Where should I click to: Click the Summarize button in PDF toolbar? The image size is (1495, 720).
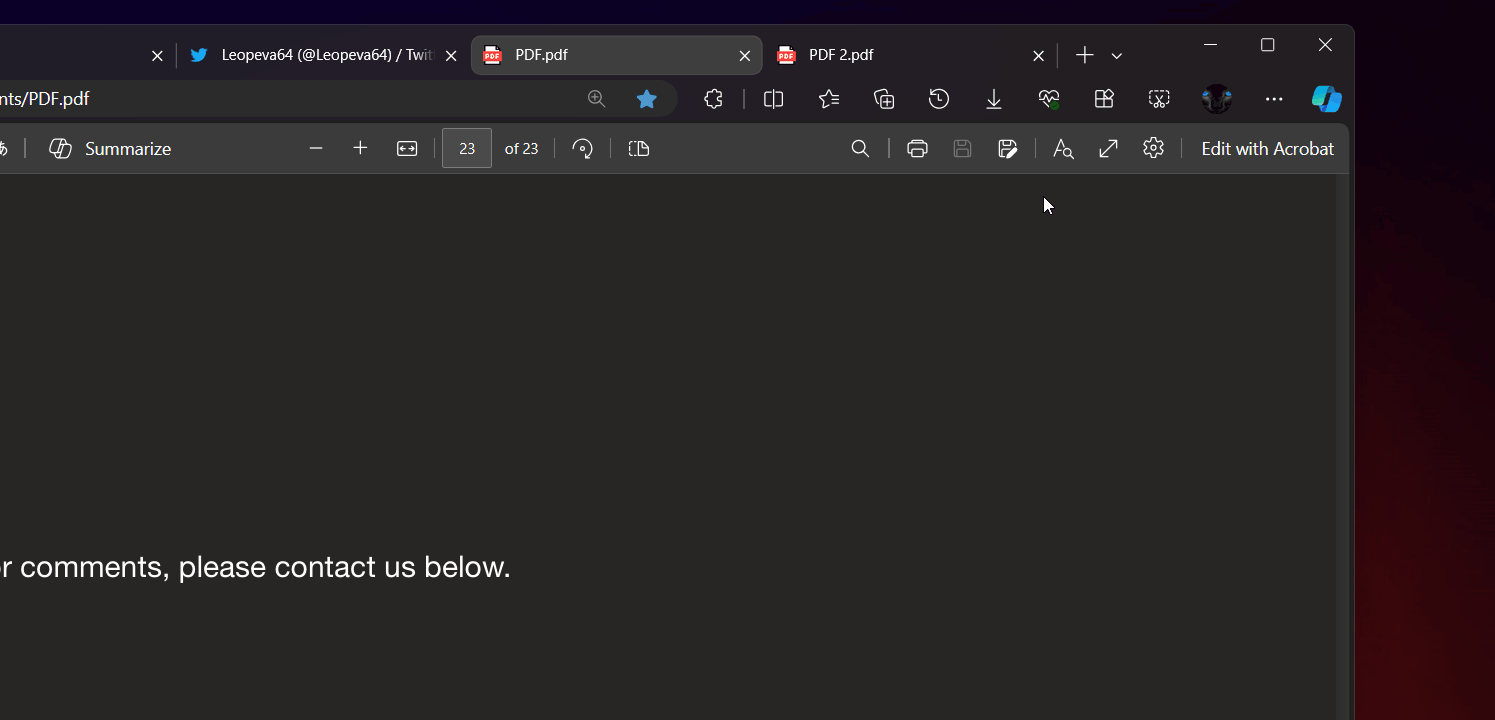tap(110, 149)
